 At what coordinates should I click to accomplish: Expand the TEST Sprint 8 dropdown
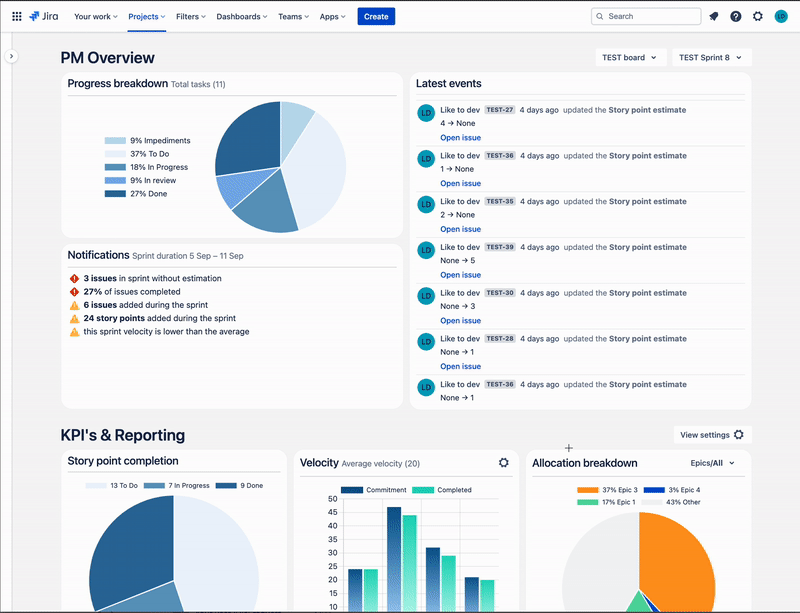pyautogui.click(x=712, y=57)
